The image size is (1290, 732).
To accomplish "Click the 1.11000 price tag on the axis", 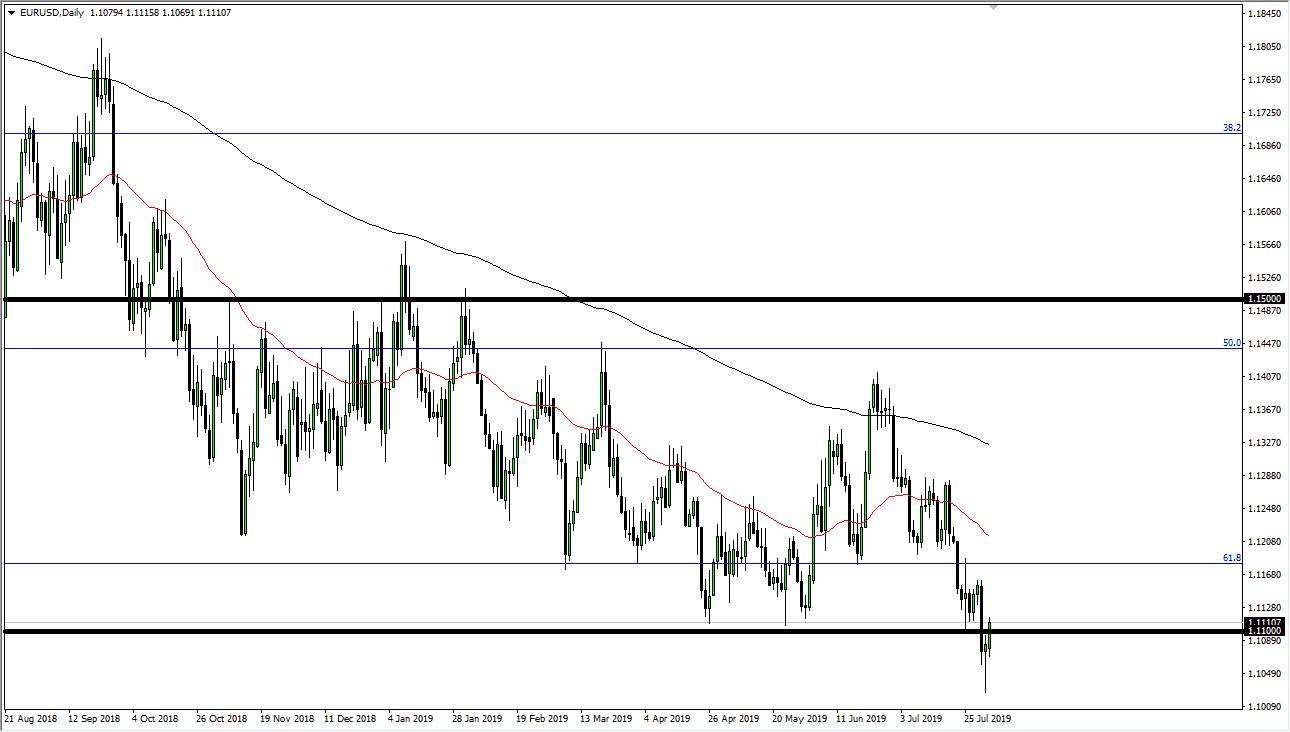I will point(1264,631).
